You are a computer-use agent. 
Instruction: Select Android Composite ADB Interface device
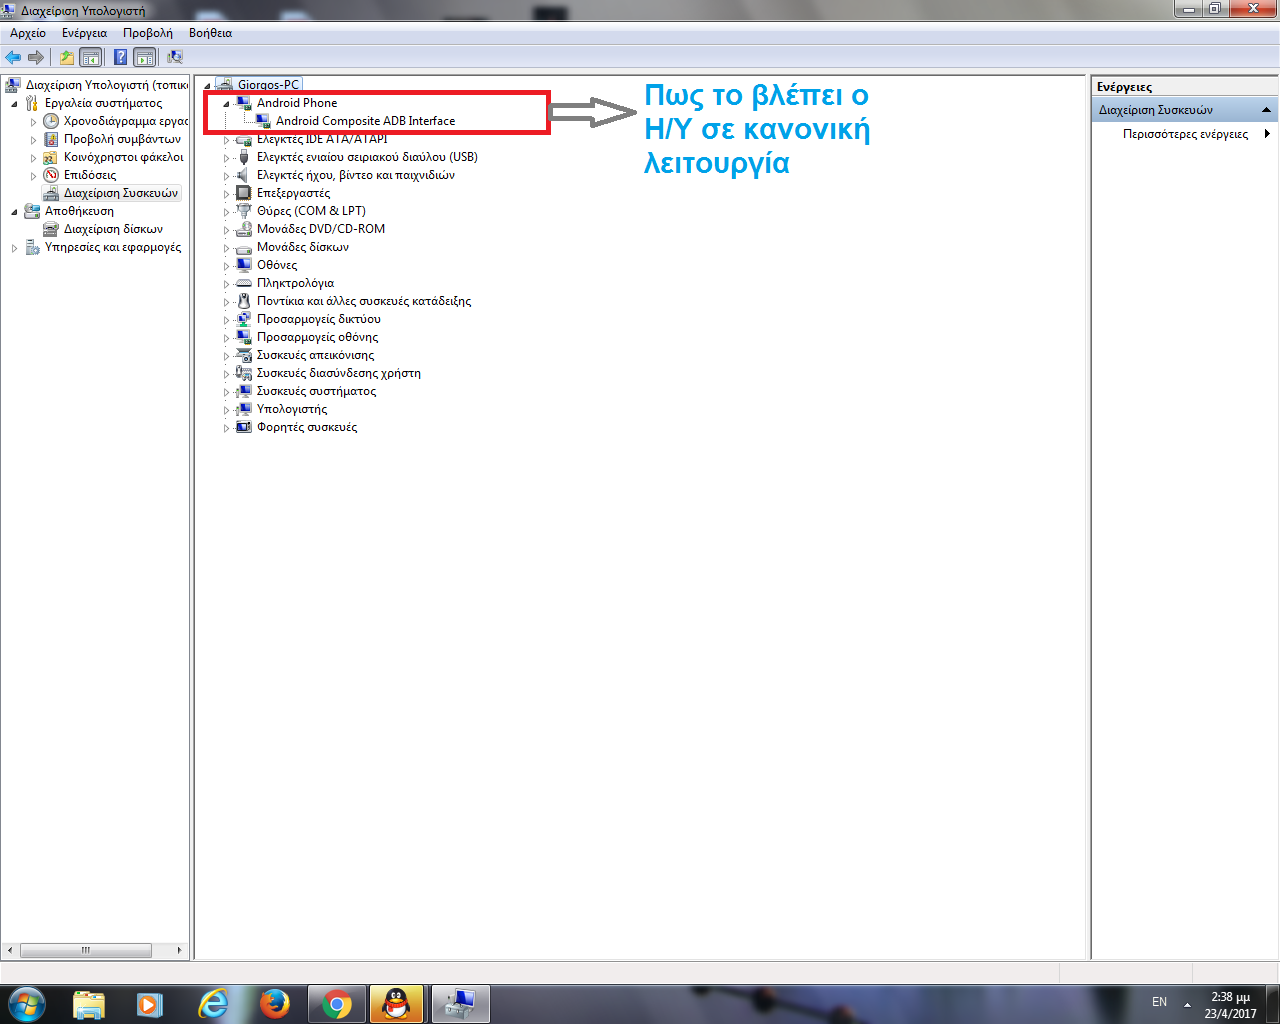(365, 121)
